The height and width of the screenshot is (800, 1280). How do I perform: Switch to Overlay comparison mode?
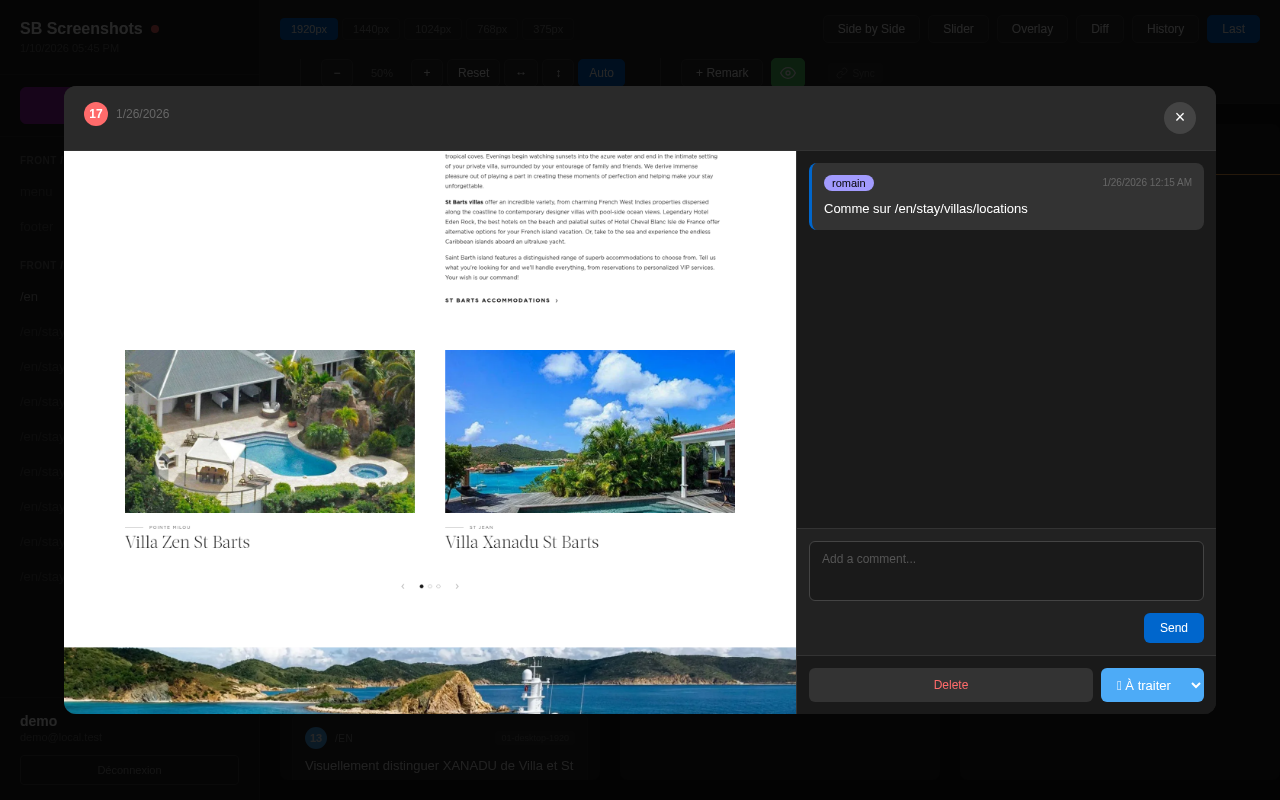pyautogui.click(x=1032, y=29)
